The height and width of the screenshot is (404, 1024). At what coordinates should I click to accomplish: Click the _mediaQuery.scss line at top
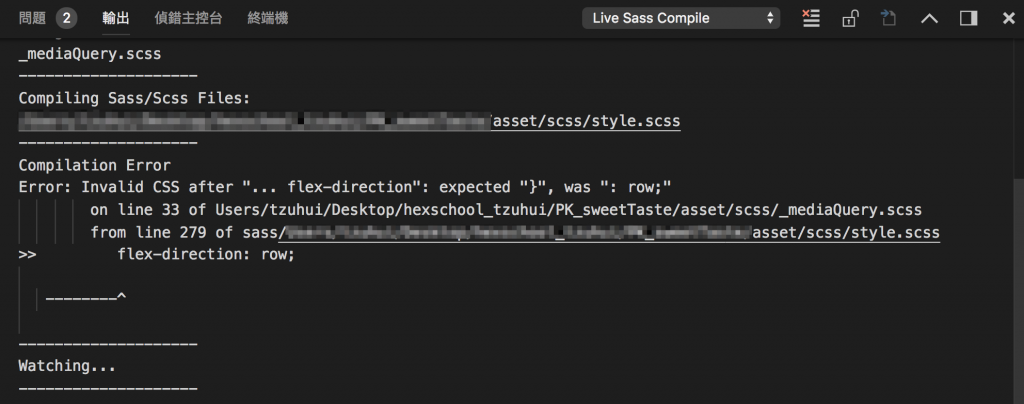pyautogui.click(x=89, y=54)
